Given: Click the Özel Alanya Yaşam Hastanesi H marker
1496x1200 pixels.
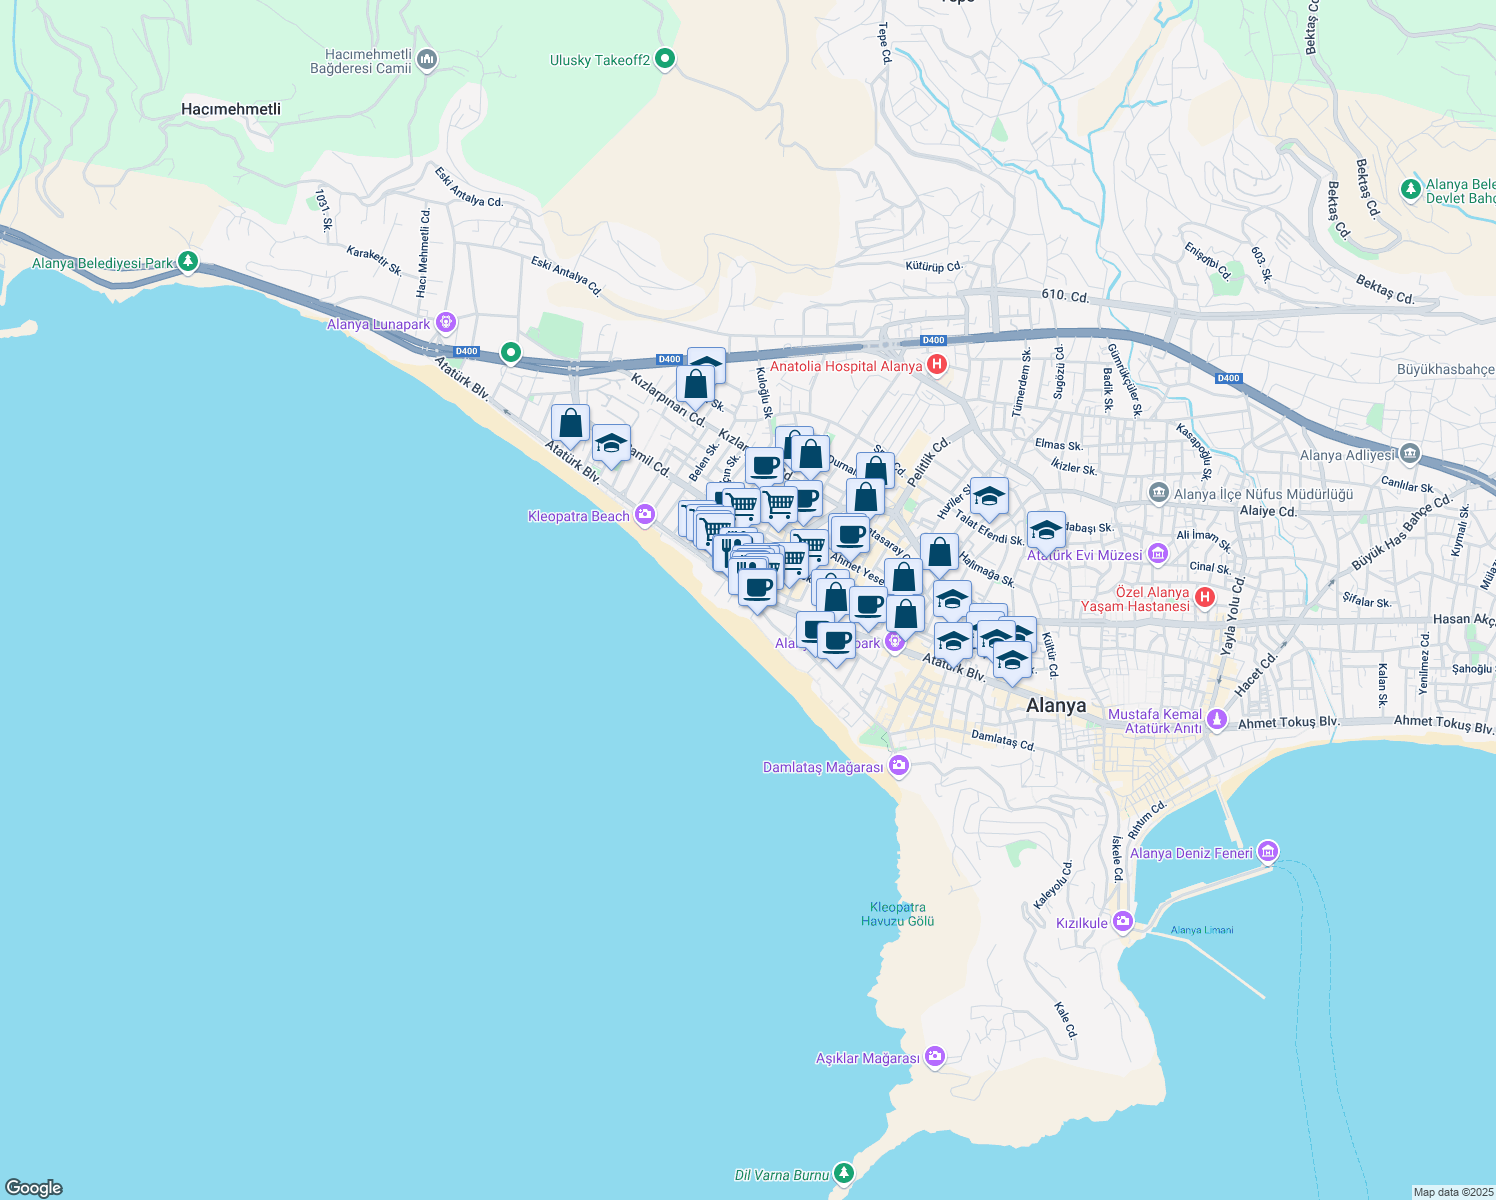Looking at the screenshot, I should [1205, 598].
